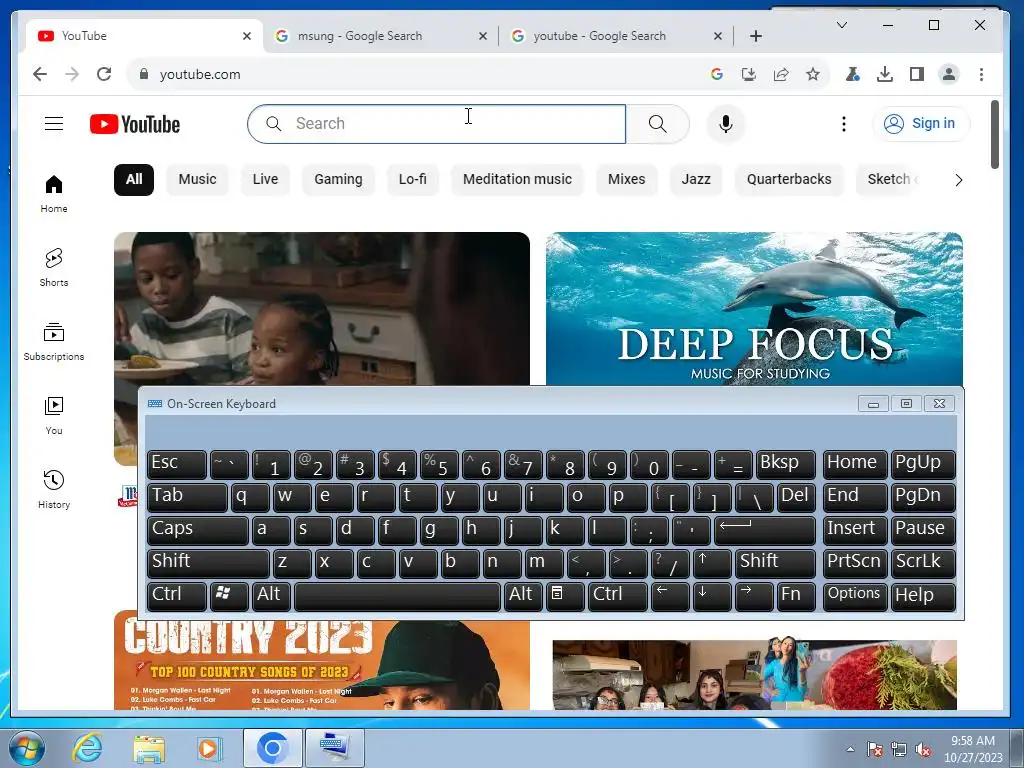Open the YouTube hamburger guide menu
Image resolution: width=1024 pixels, height=768 pixels.
pyautogui.click(x=54, y=123)
